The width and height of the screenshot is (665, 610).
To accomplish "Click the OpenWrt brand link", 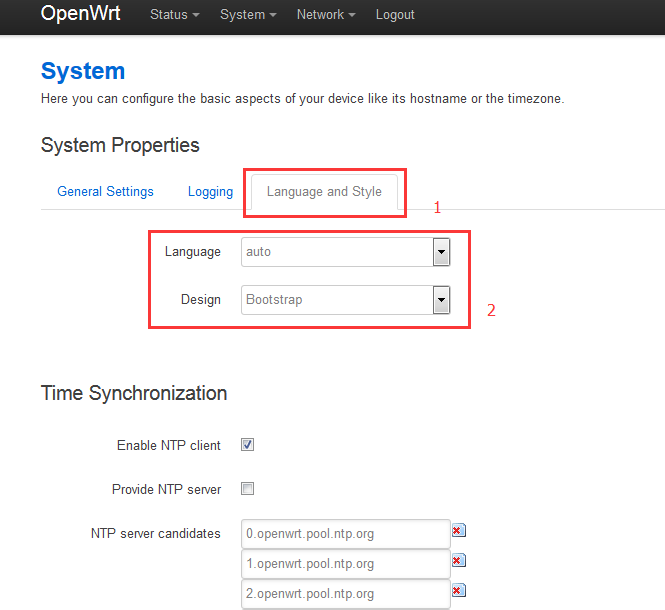I will [x=80, y=14].
